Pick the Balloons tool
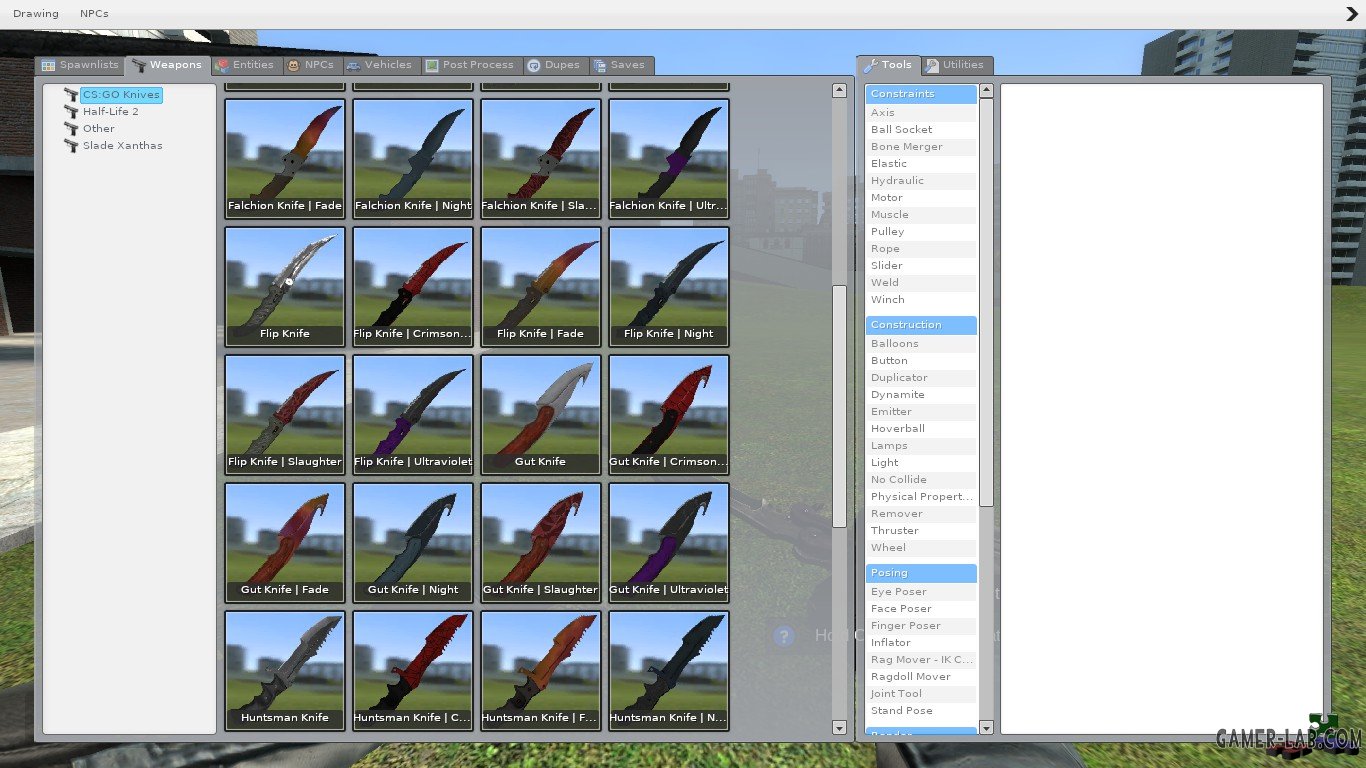 [921, 344]
